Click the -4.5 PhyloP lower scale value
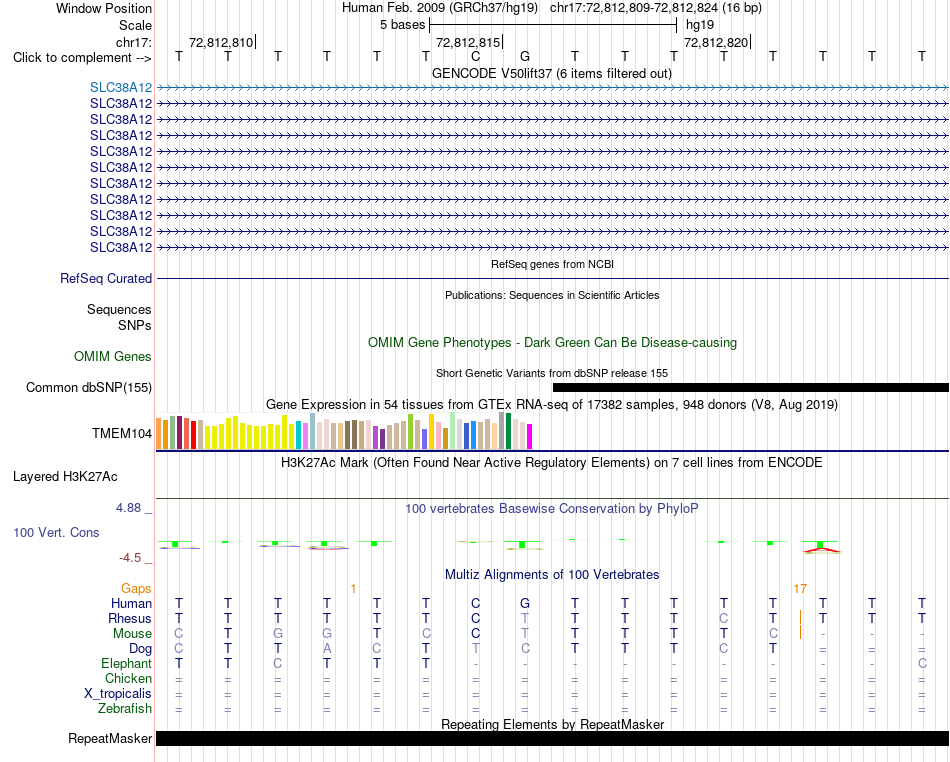The height and width of the screenshot is (762, 950). click(x=130, y=558)
